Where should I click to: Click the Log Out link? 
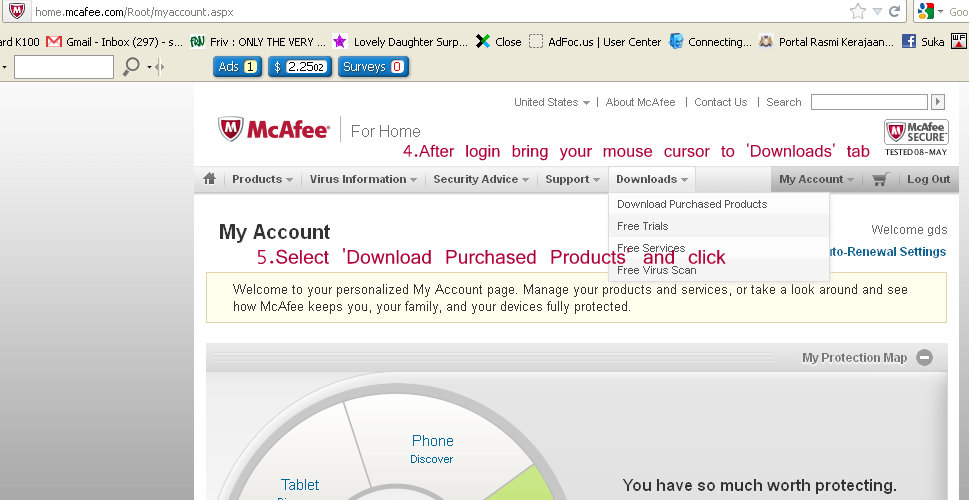pos(928,179)
